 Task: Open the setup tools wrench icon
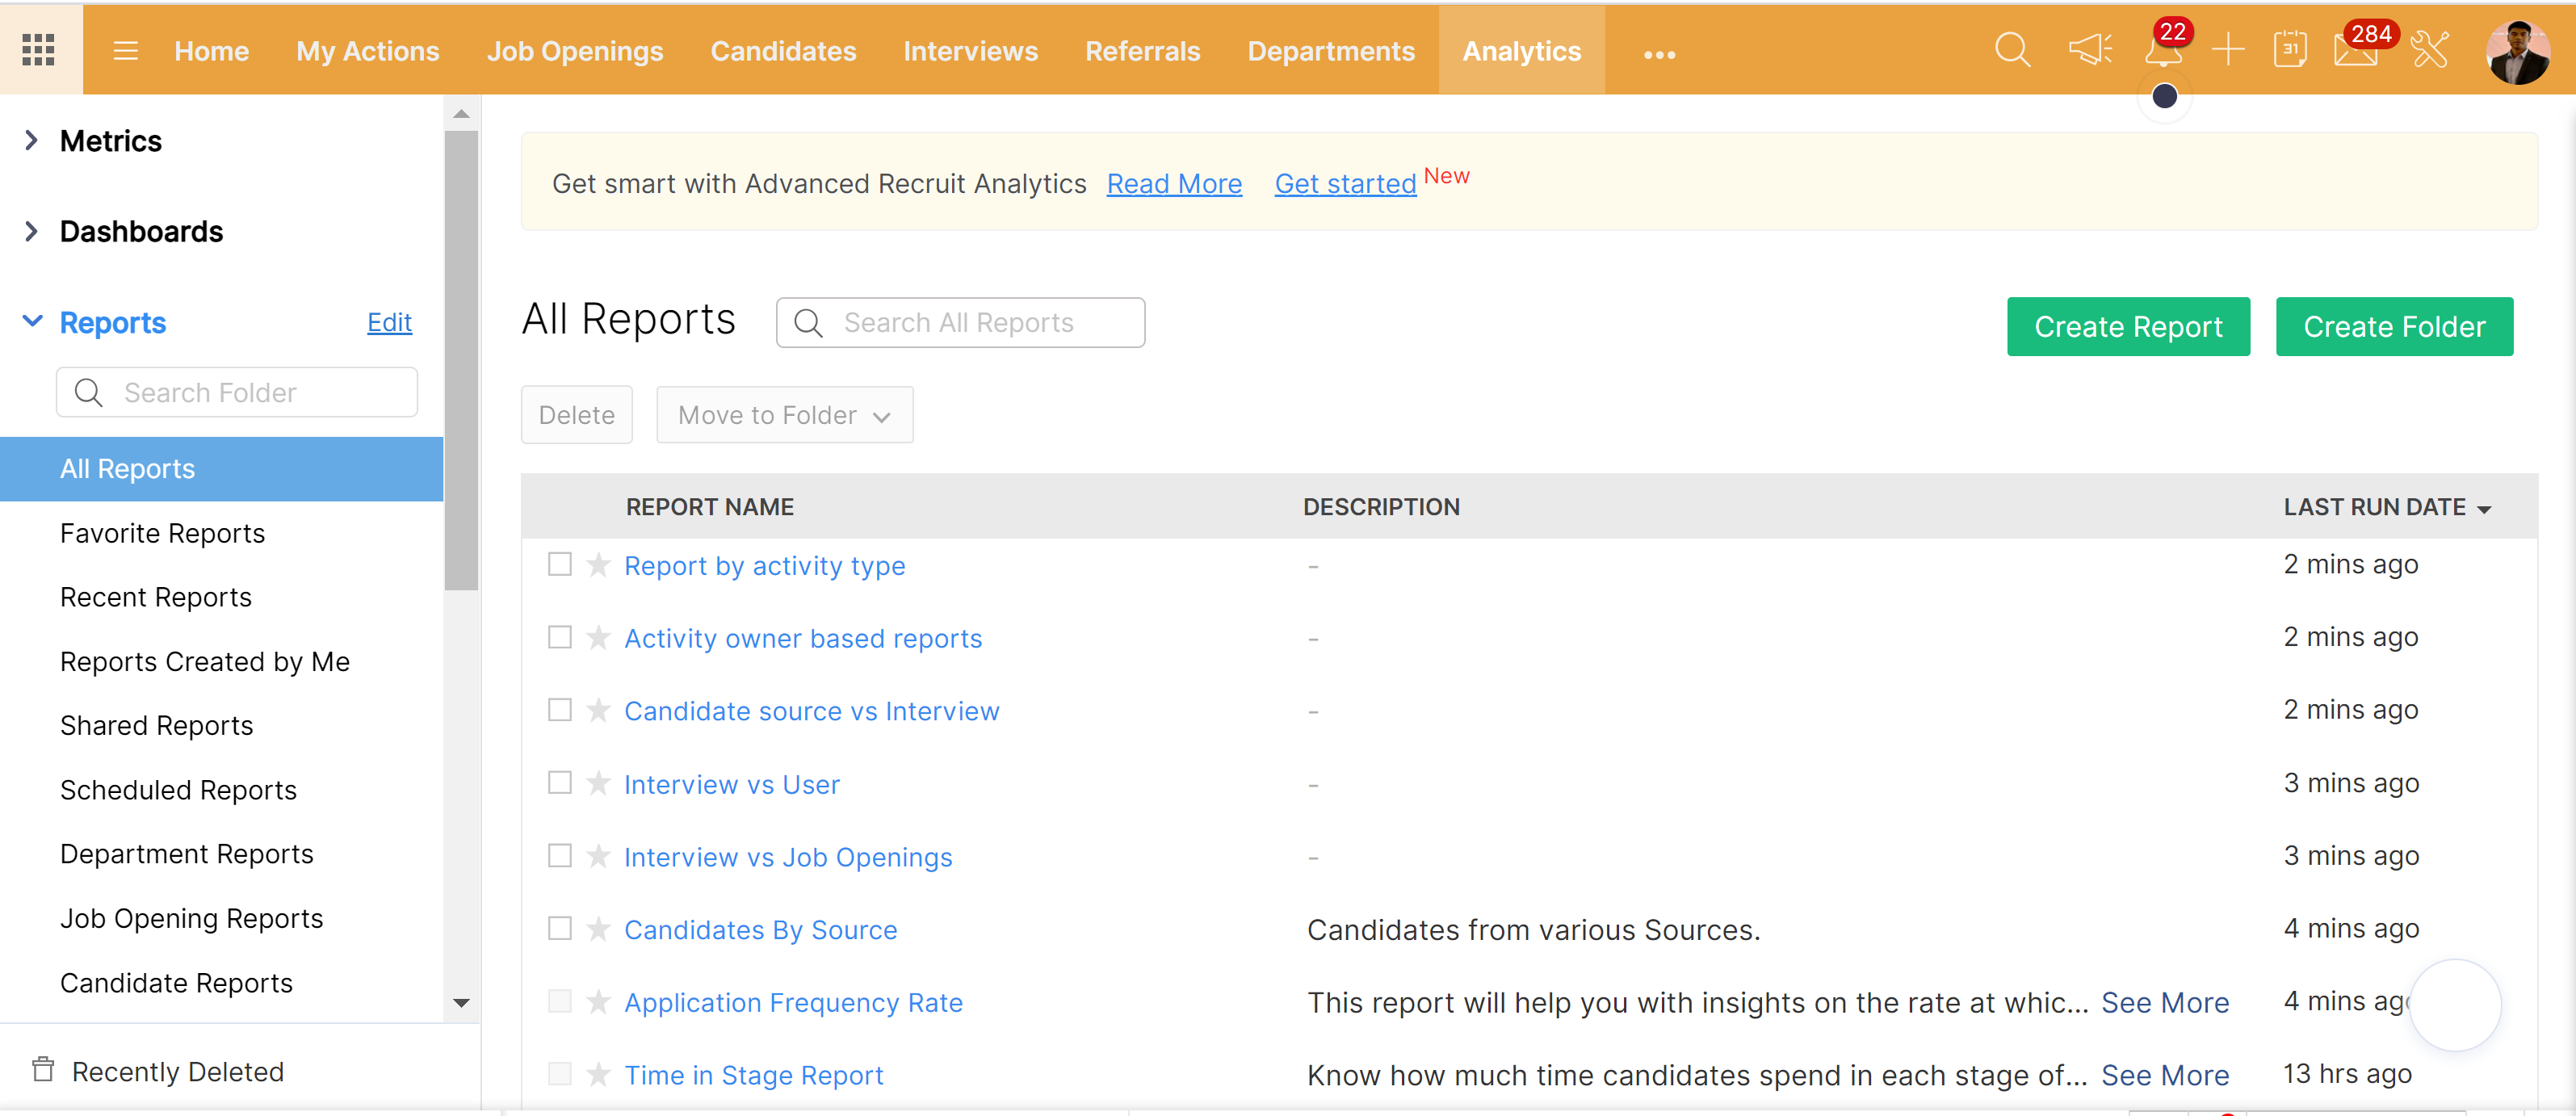point(2429,50)
